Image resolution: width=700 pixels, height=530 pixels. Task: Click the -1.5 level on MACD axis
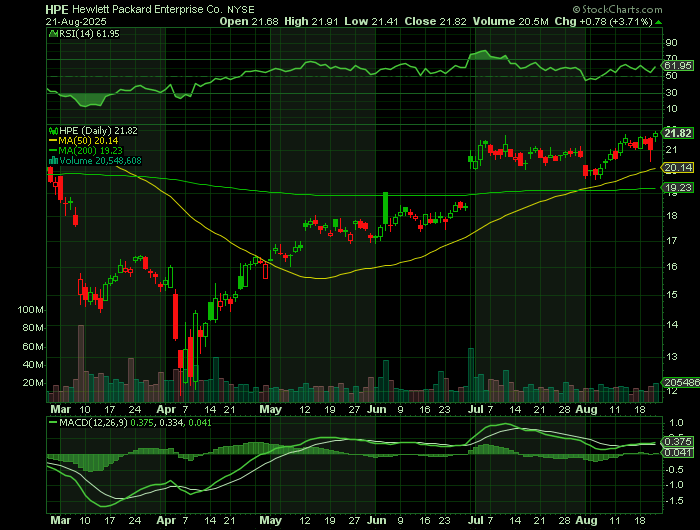pyautogui.click(x=675, y=501)
